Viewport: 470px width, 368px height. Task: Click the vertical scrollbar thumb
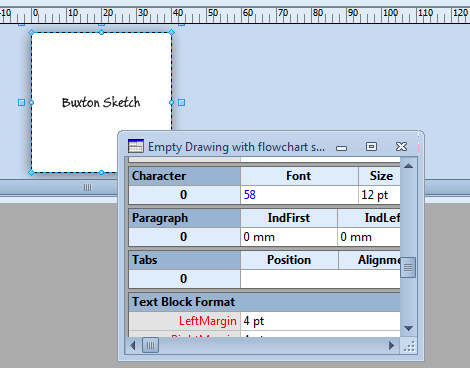click(x=409, y=267)
